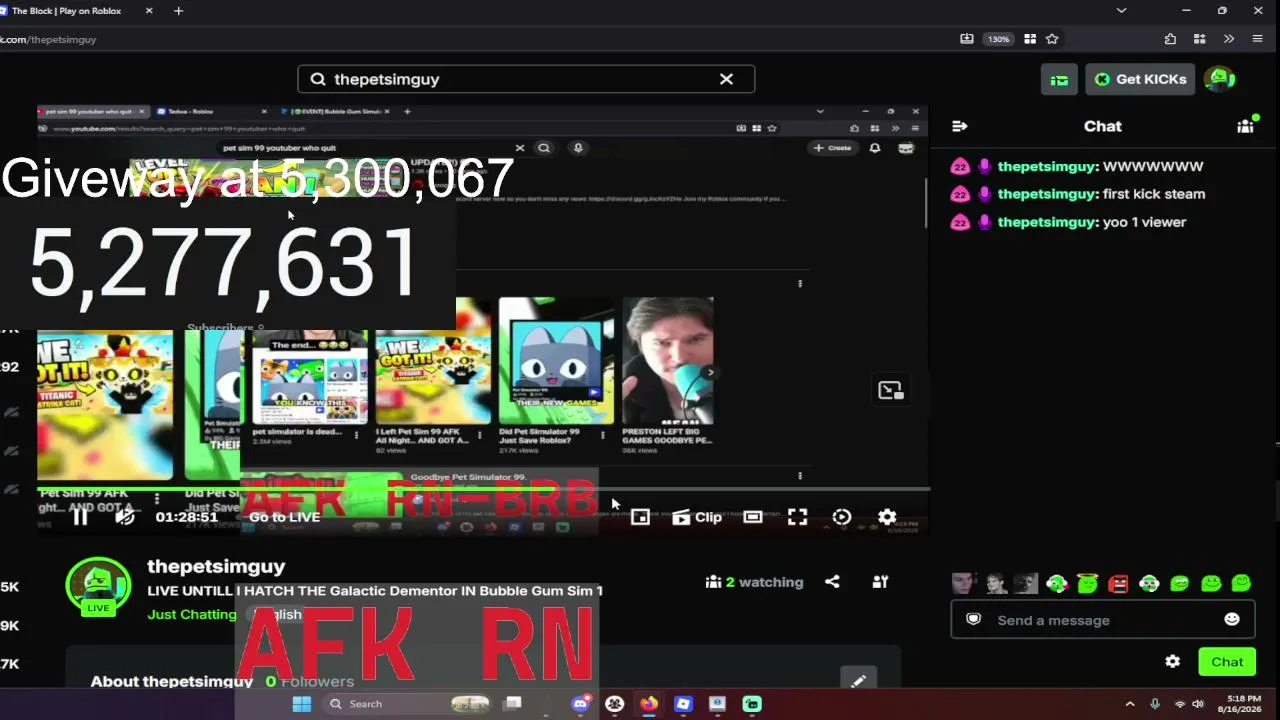Click the shield badge icon in chat input
The width and height of the screenshot is (1280, 720).
click(x=973, y=620)
